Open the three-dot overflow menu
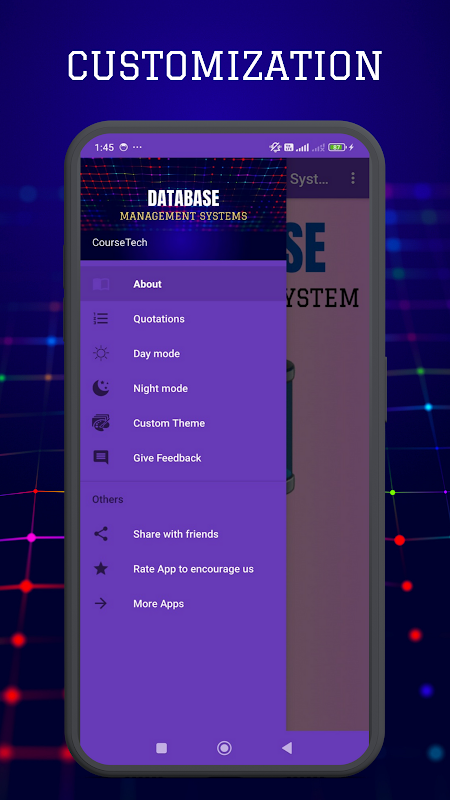Viewport: 450px width, 800px height. point(353,178)
